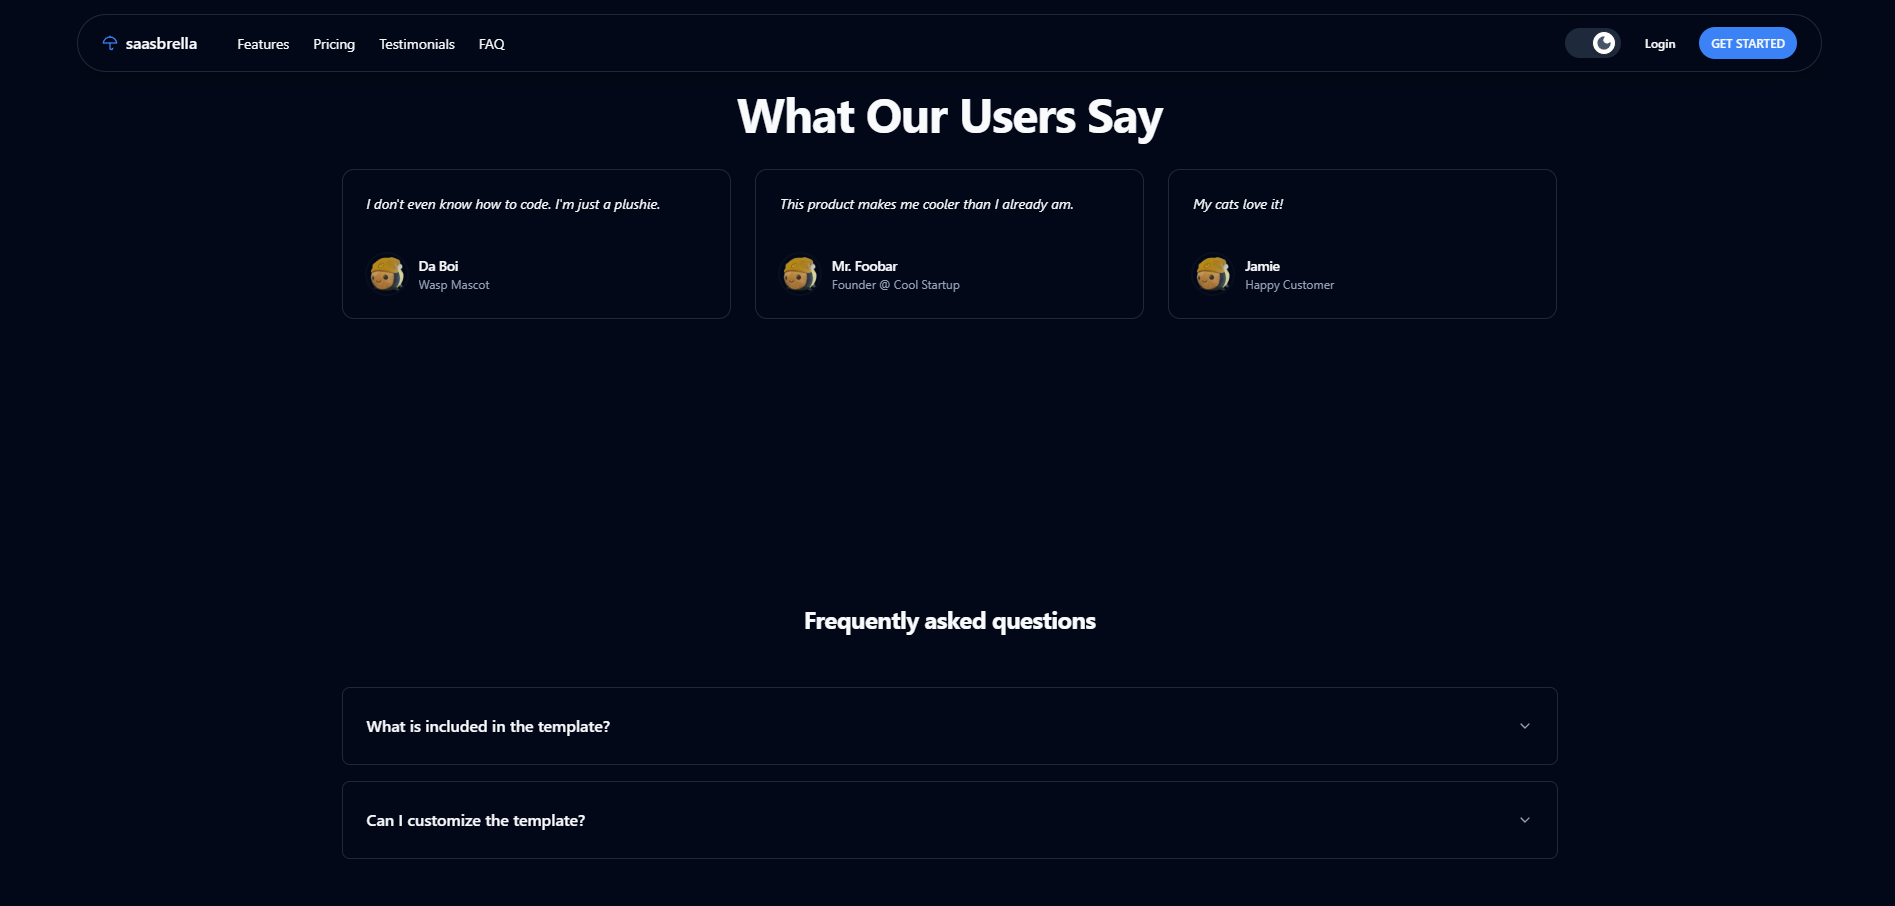Open "What is included in the template?" question
The image size is (1895, 906).
488,726
